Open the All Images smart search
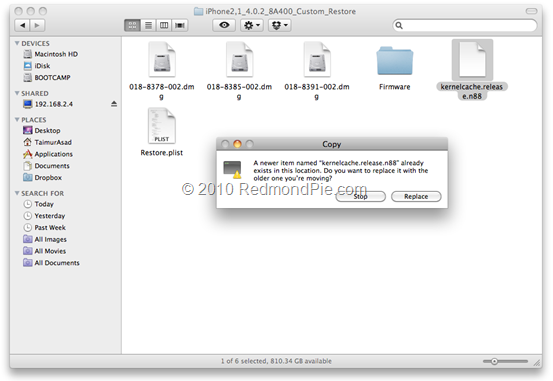 45,239
